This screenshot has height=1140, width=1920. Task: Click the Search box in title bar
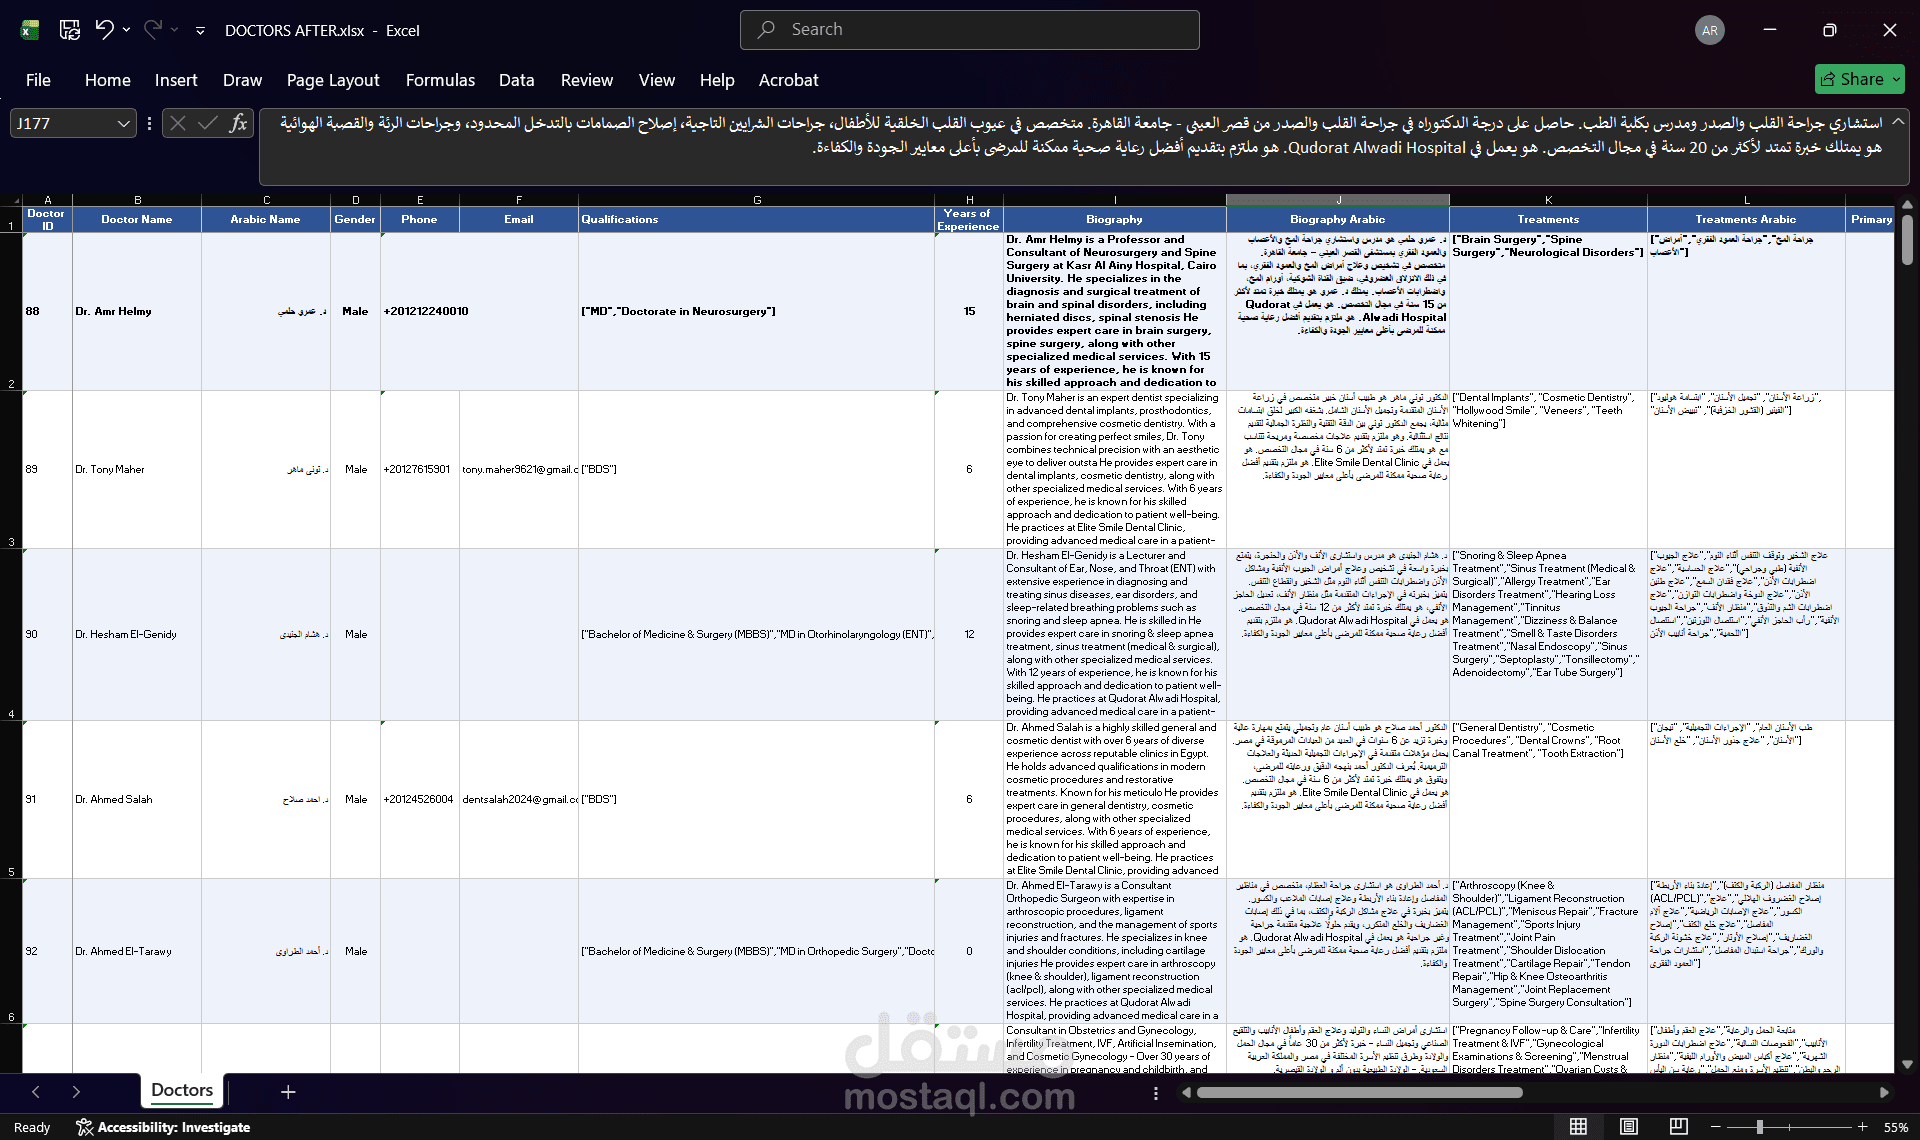(969, 30)
